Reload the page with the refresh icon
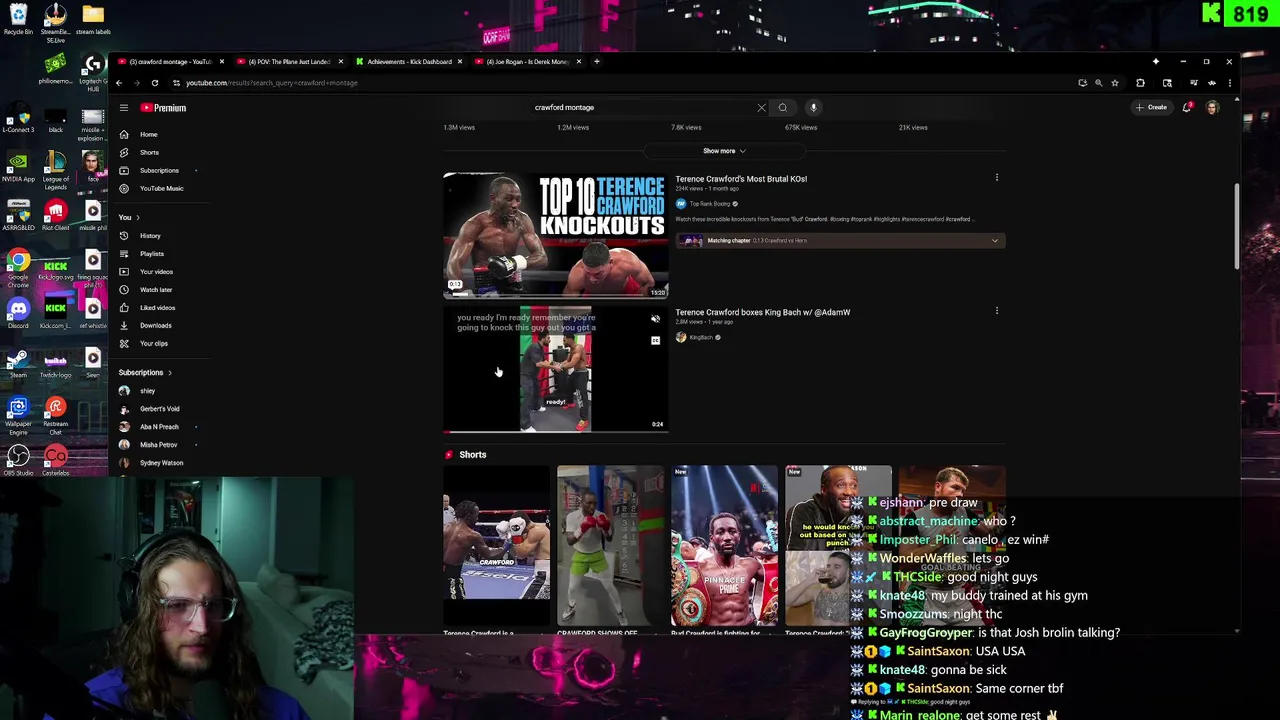The height and width of the screenshot is (720, 1280). point(155,83)
